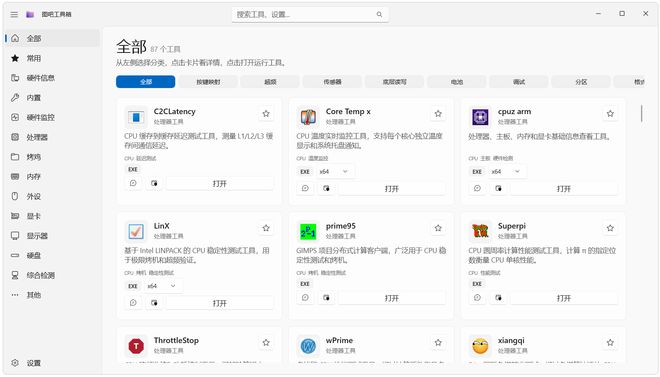Image resolution: width=660 pixels, height=377 pixels.
Task: Open the 全部 home icon in the sidebar
Action: [15, 38]
